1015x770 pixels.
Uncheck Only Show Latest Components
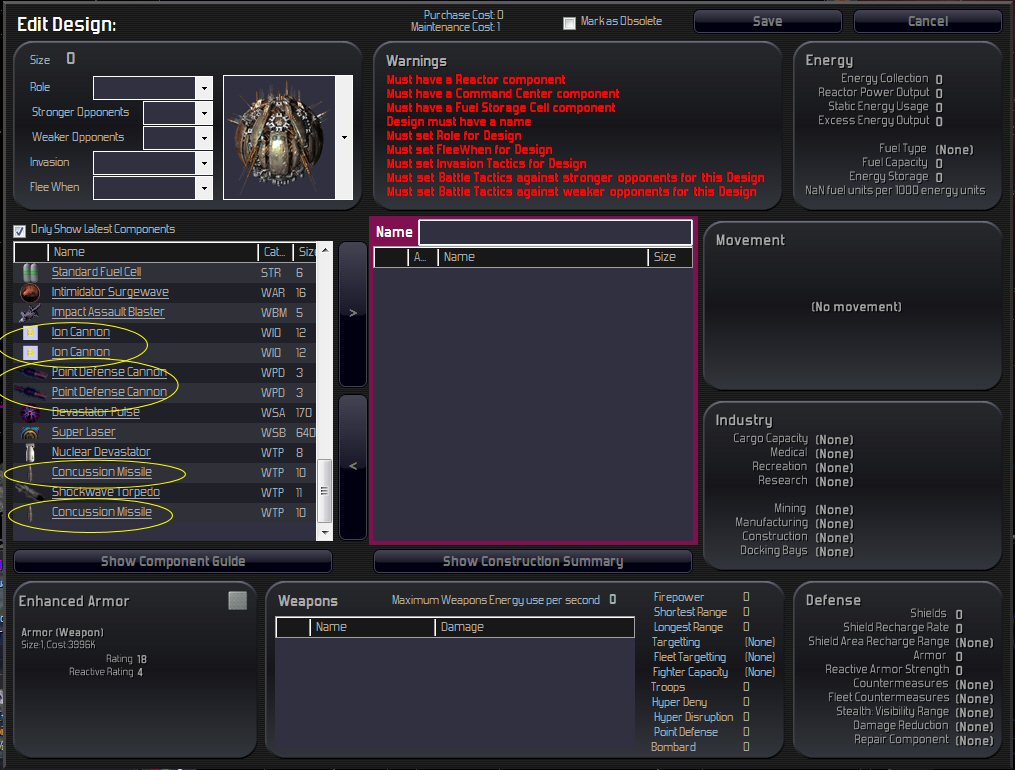(x=19, y=230)
